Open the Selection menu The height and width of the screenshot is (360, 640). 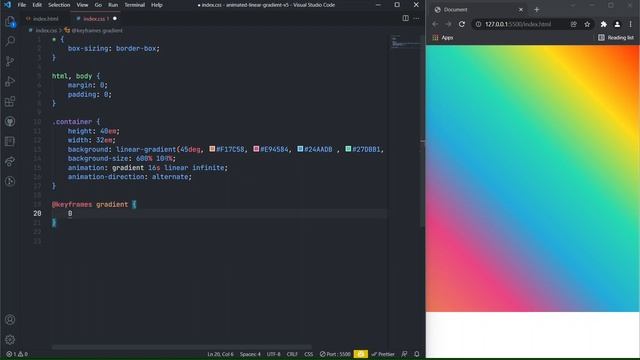[x=59, y=5]
